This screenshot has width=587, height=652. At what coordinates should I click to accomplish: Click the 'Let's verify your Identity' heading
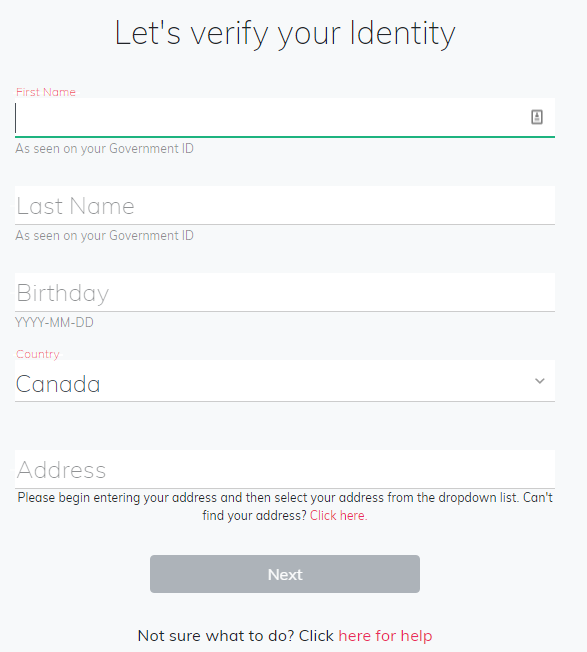(285, 33)
